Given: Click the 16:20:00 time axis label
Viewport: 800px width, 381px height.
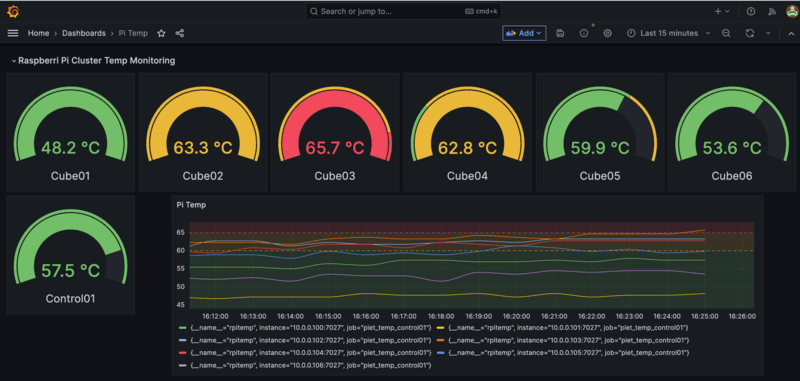Looking at the screenshot, I should coord(517,316).
